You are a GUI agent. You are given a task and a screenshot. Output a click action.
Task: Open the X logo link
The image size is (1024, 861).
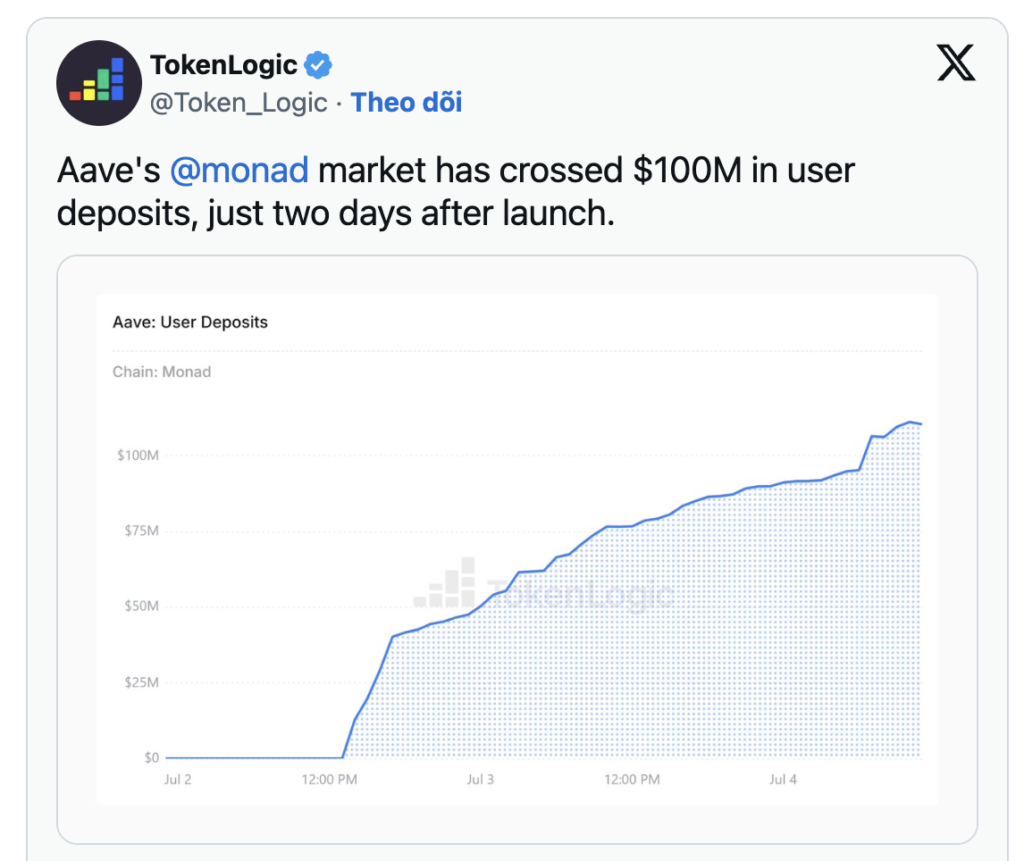[x=956, y=63]
